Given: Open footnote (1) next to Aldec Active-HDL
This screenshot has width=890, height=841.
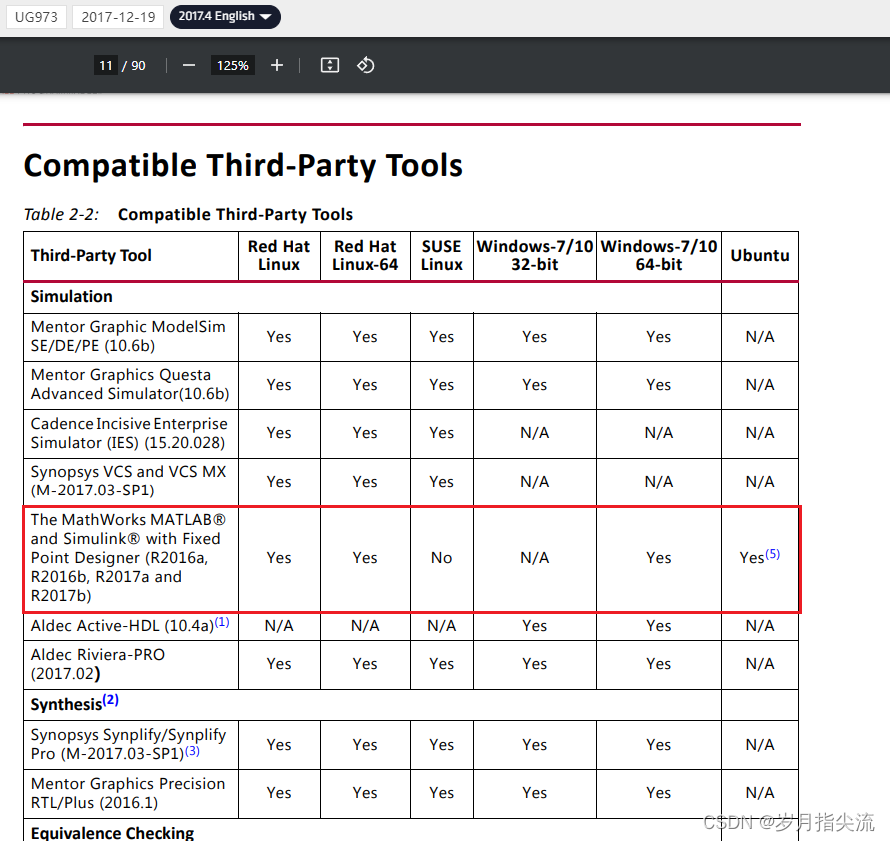Looking at the screenshot, I should (222, 622).
